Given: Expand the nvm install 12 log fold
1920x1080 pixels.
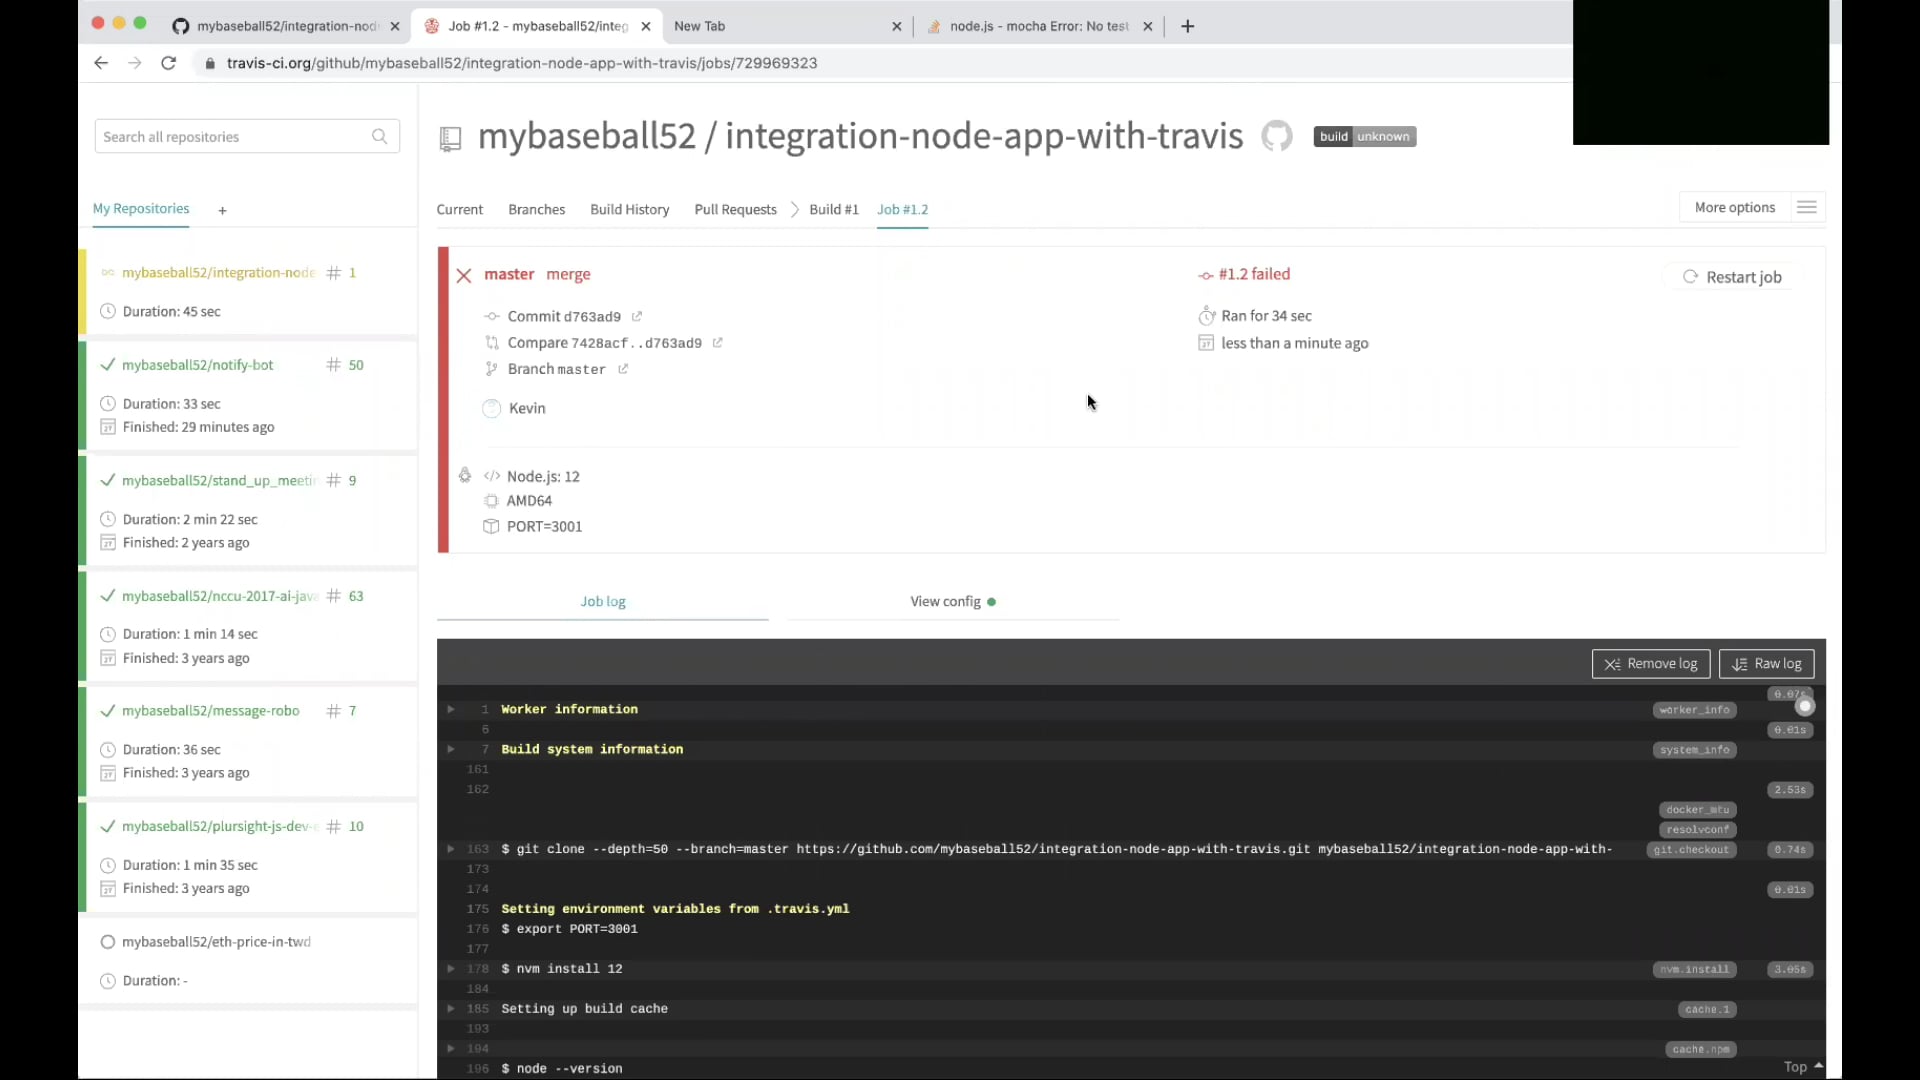Looking at the screenshot, I should [451, 968].
